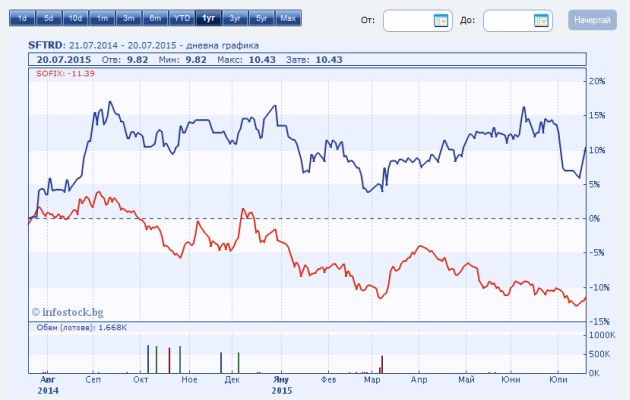This screenshot has width=630, height=400.
Task: Click the Ное month axis label
Action: [x=189, y=380]
